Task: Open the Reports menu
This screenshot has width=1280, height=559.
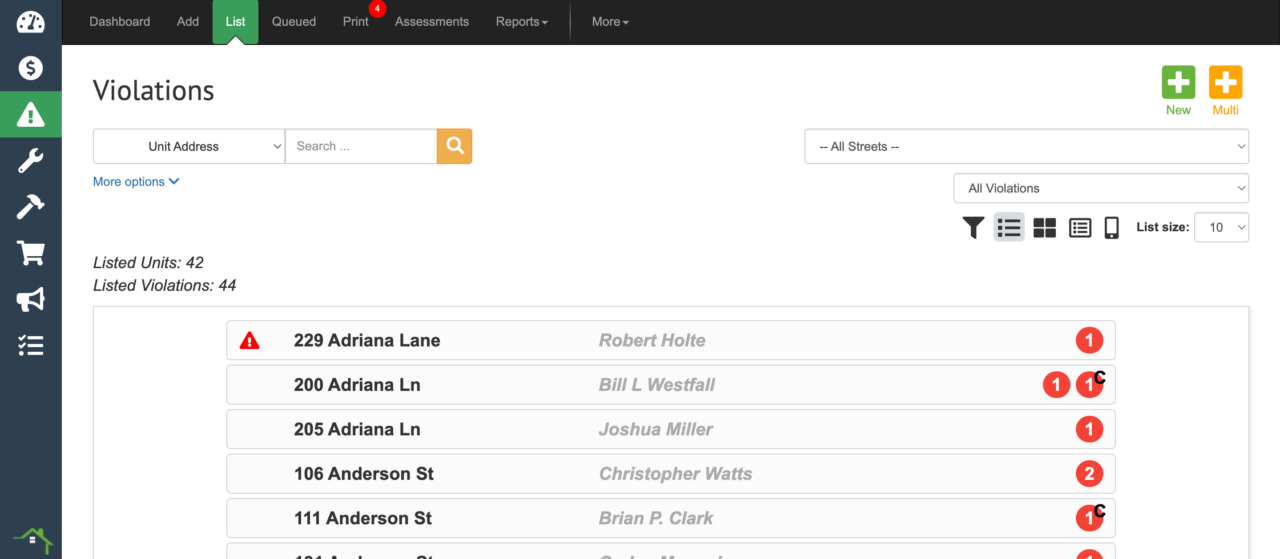Action: click(521, 22)
